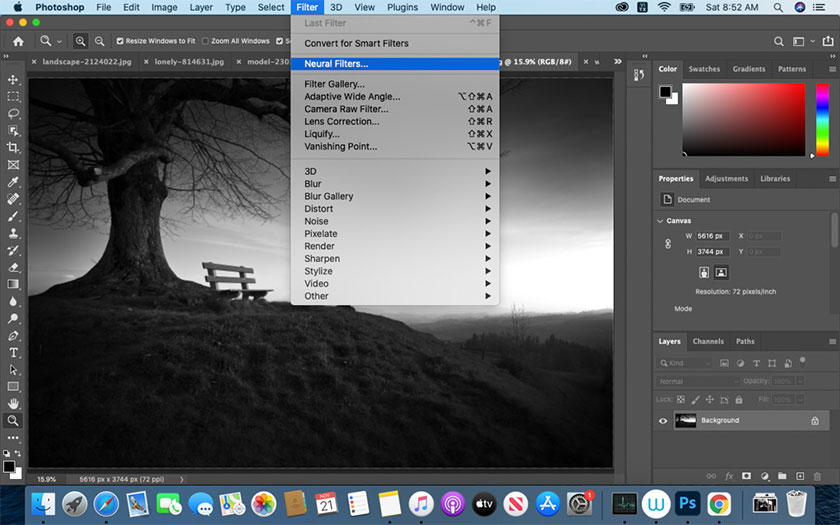Choose Zoom In mode in options bar
Screen dimensions: 840x525
80,41
